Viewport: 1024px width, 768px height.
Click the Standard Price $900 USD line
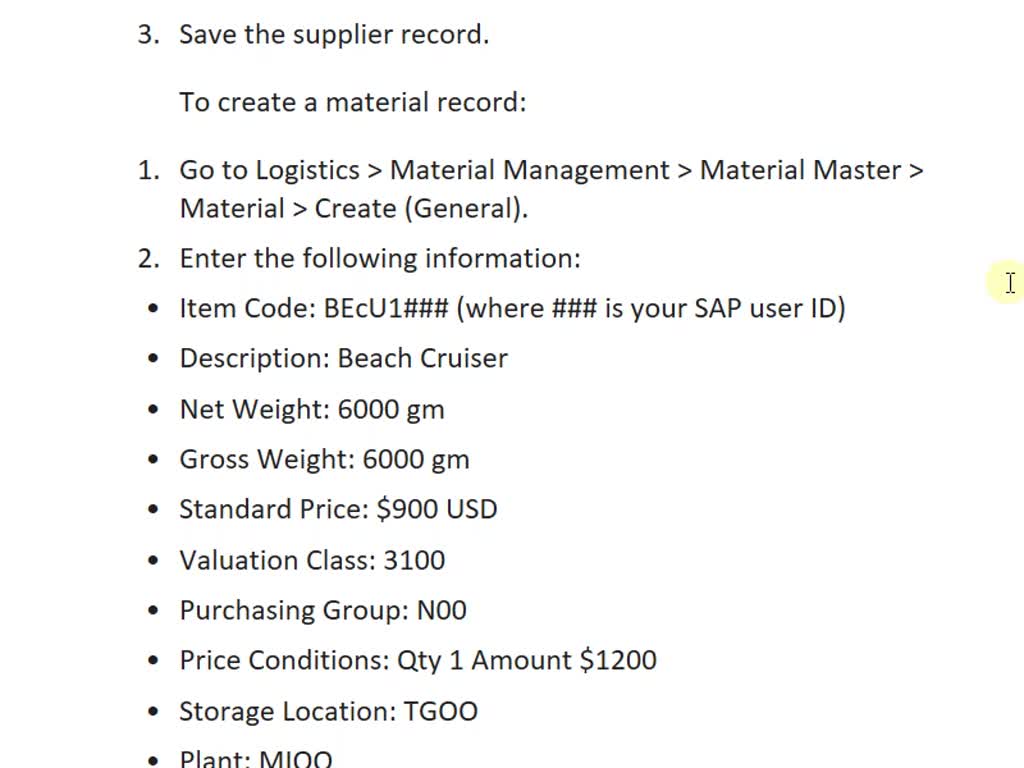pyautogui.click(x=338, y=509)
